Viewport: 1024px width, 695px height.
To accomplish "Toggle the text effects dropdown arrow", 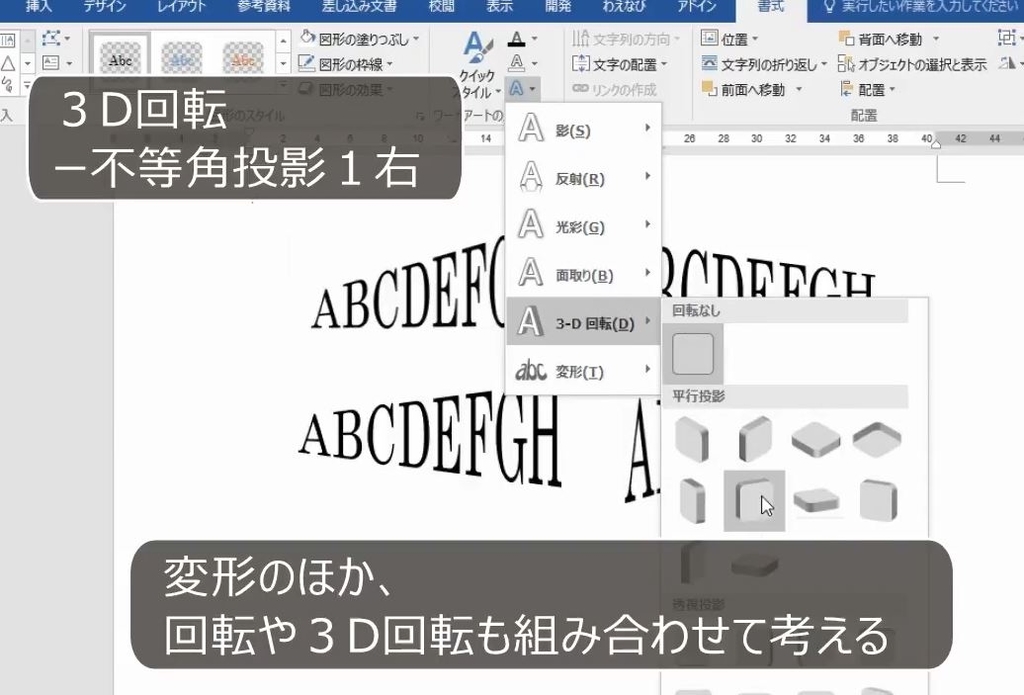I will (533, 89).
